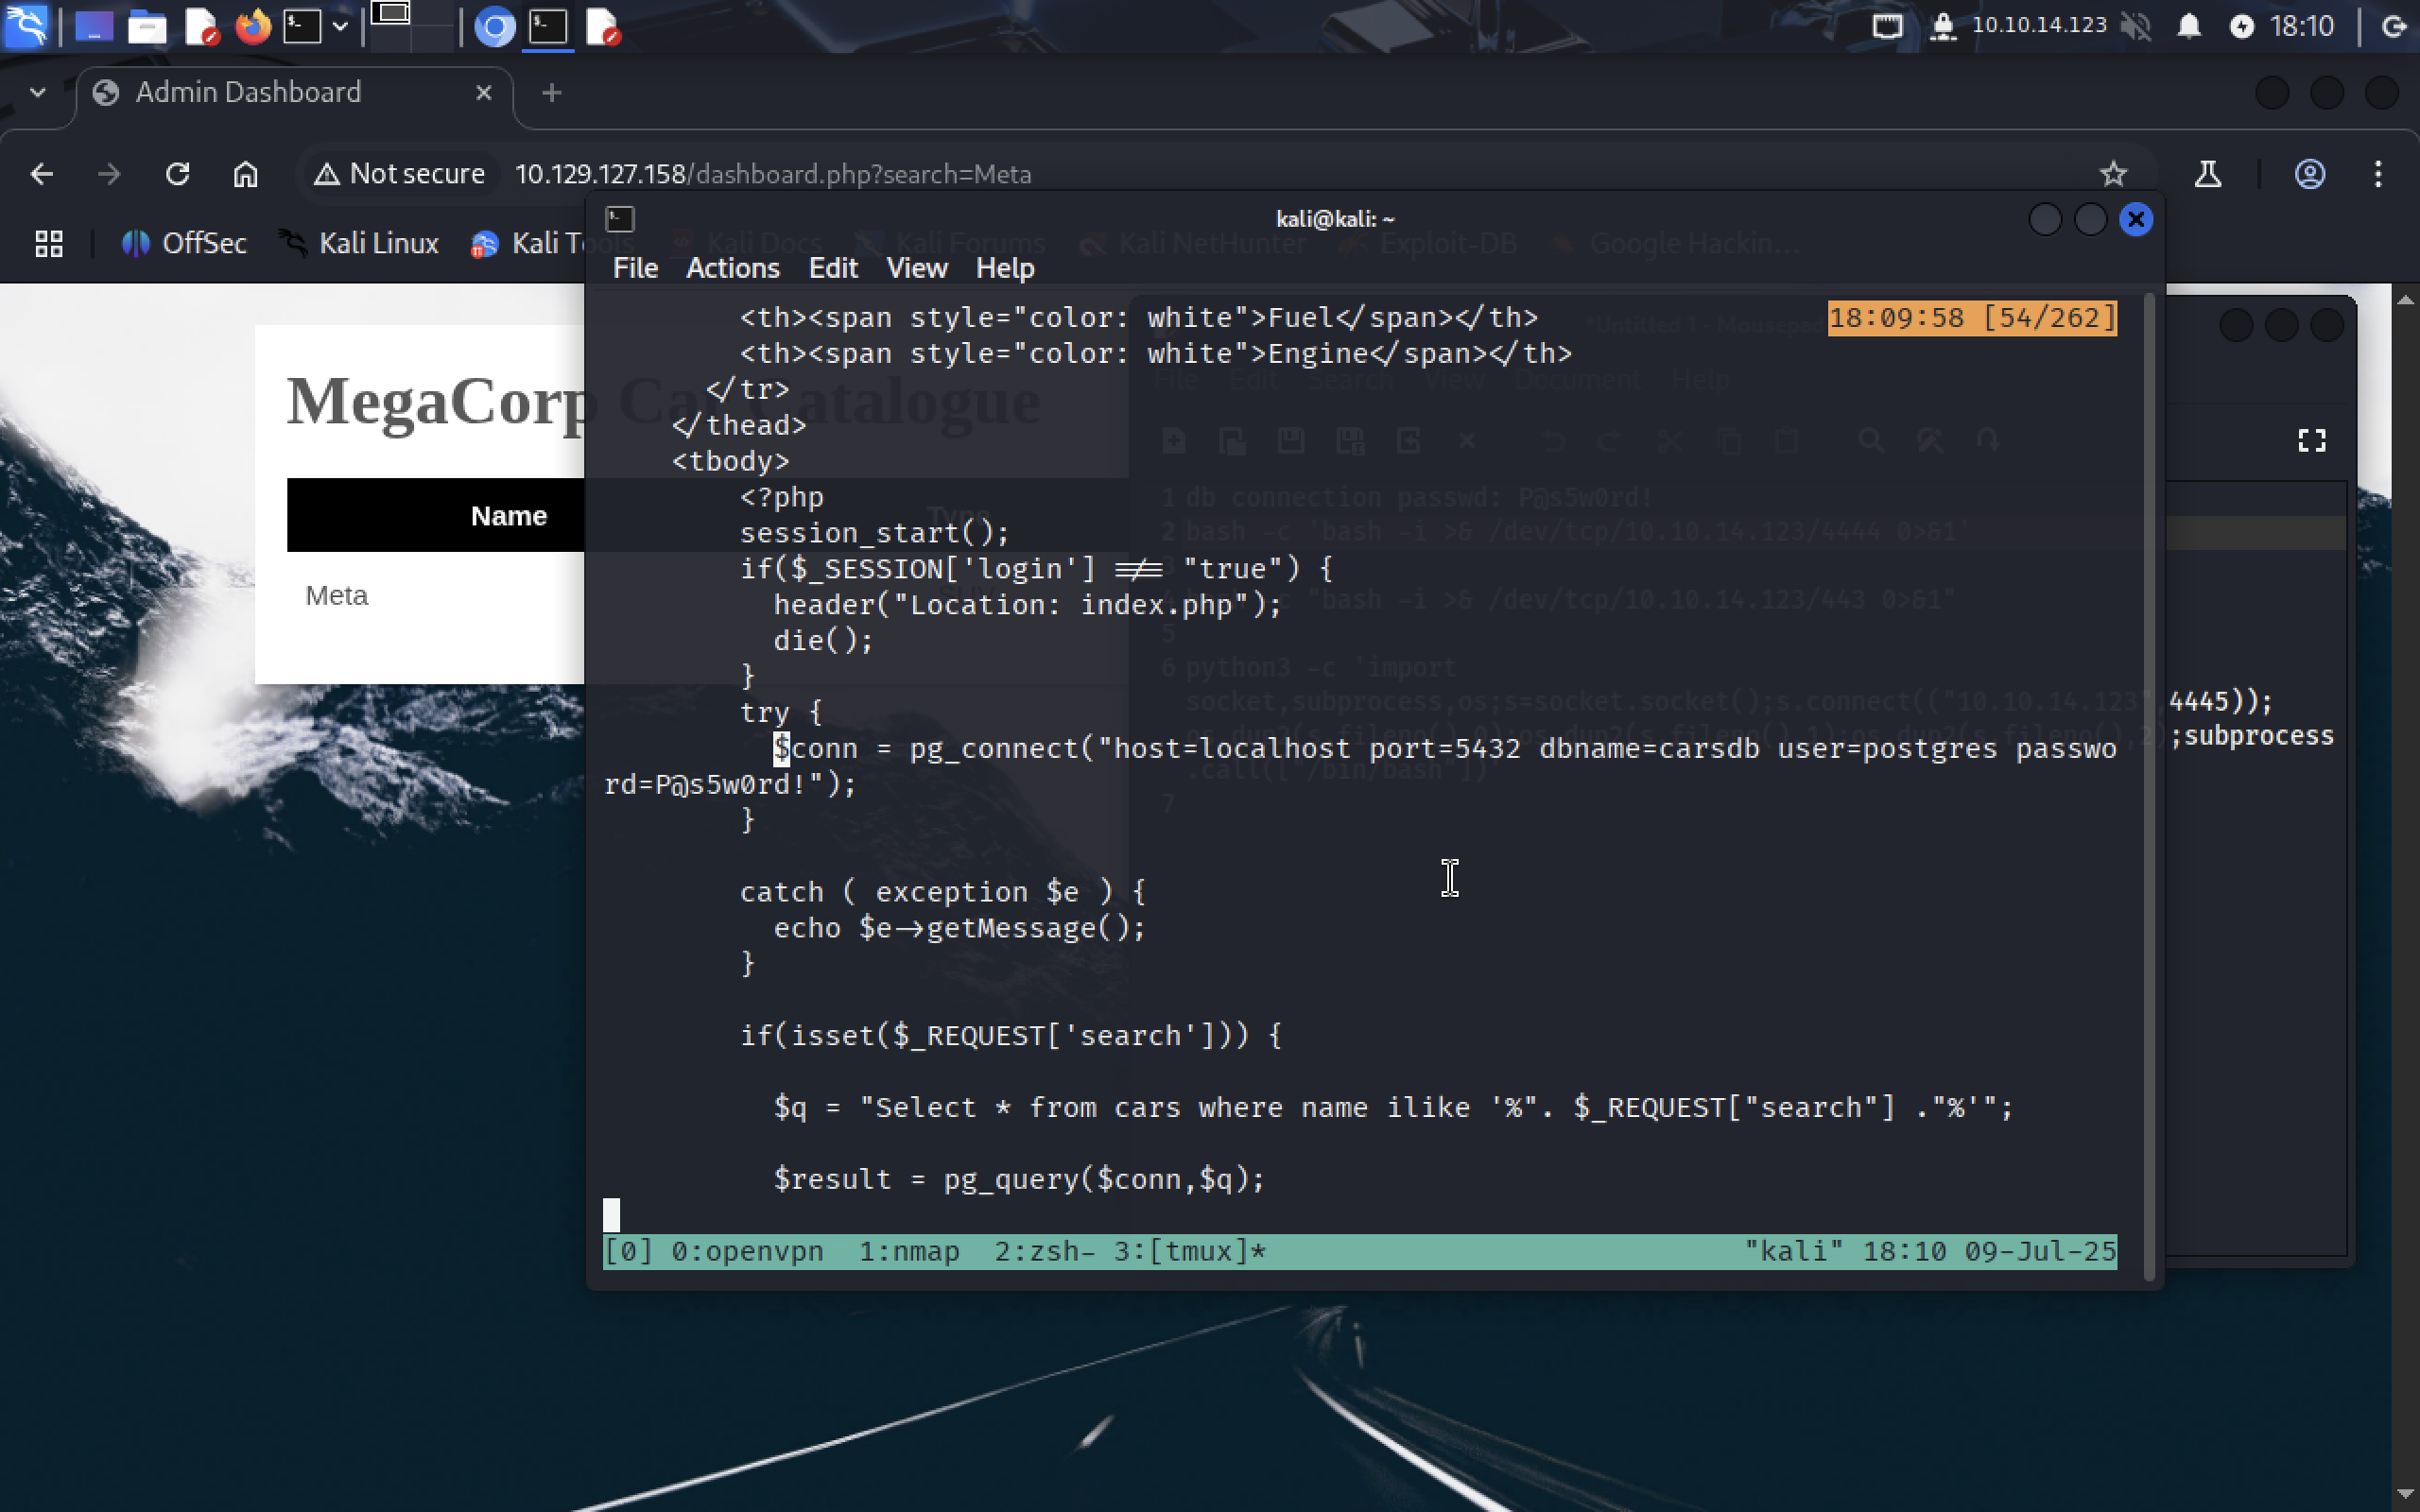The width and height of the screenshot is (2420, 1512).
Task: Open the file manager from the panel
Action: coord(147,26)
